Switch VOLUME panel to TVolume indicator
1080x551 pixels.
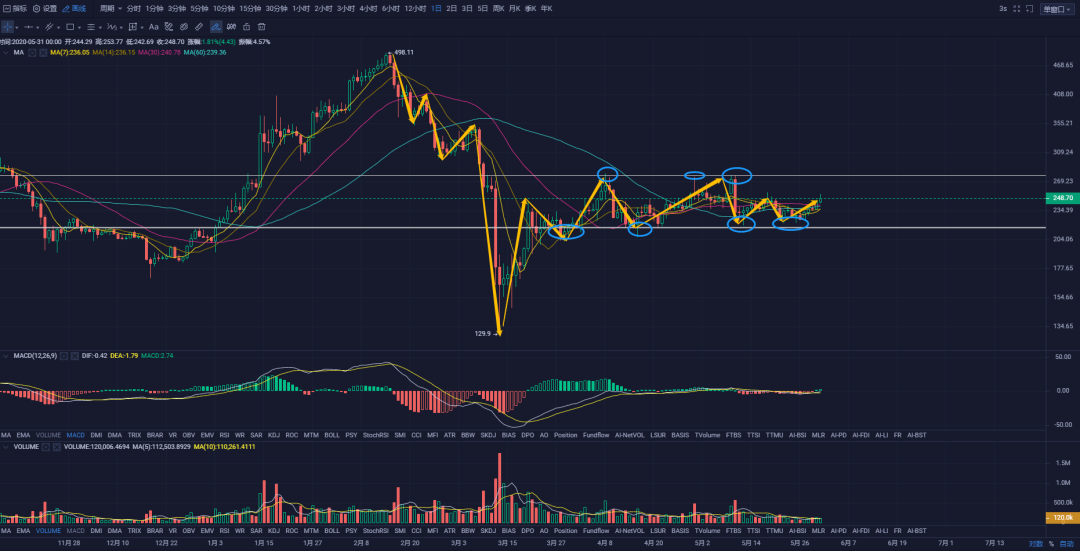(707, 531)
